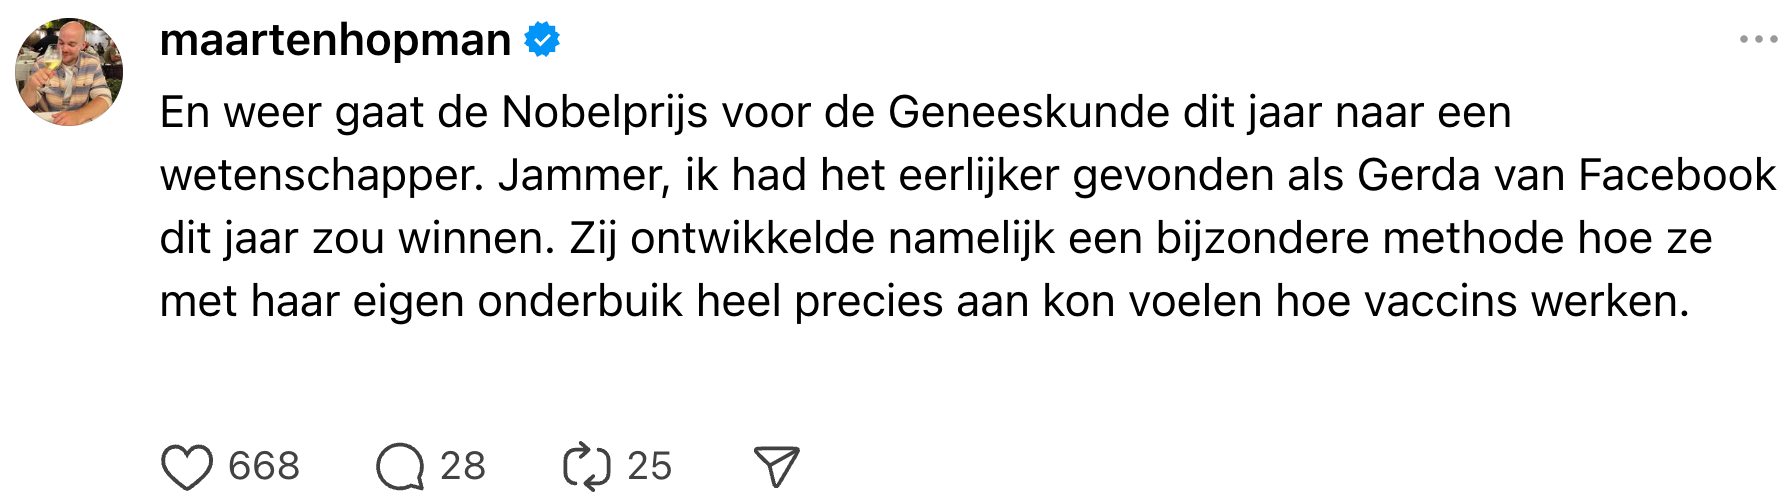Repost using the circular arrows icon
Screen dimensions: 1790x504
pos(587,467)
